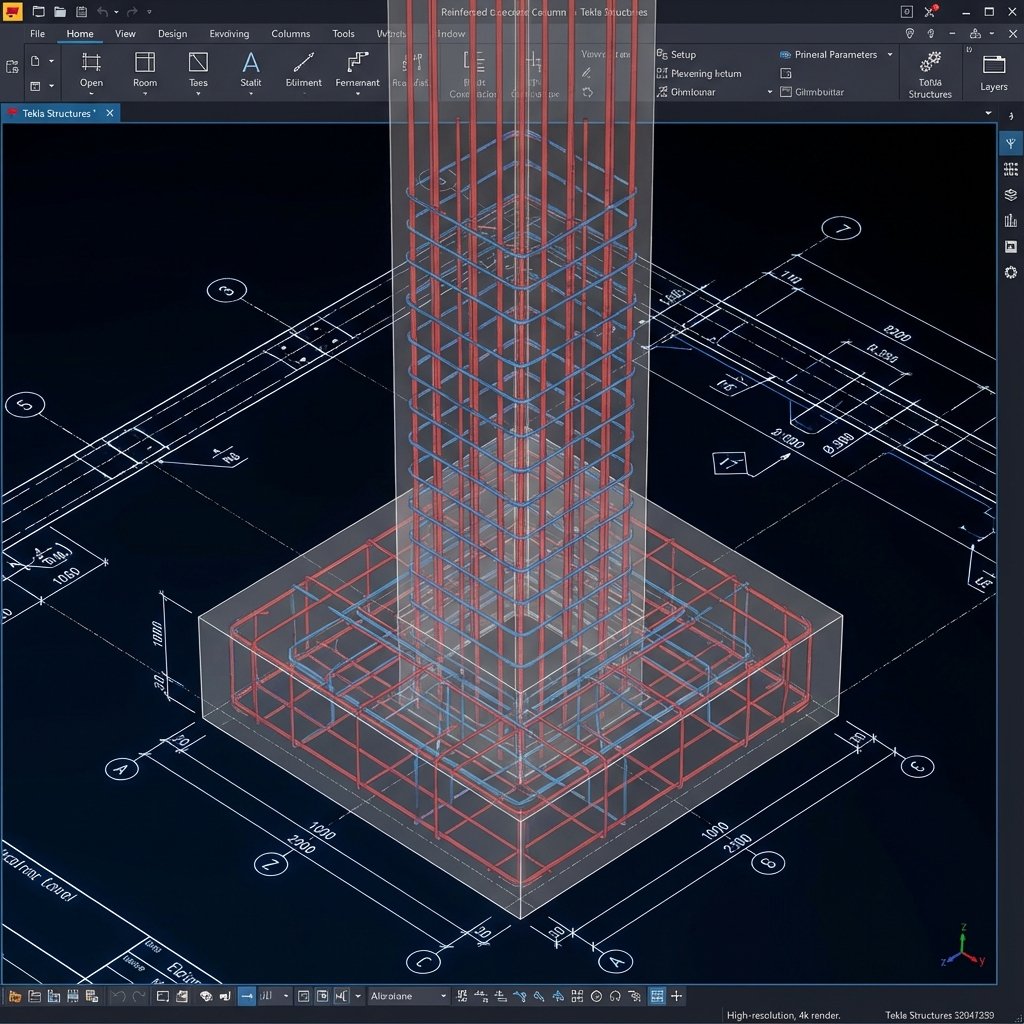1024x1024 pixels.
Task: Open the General Parameters tool
Action: (x=835, y=54)
